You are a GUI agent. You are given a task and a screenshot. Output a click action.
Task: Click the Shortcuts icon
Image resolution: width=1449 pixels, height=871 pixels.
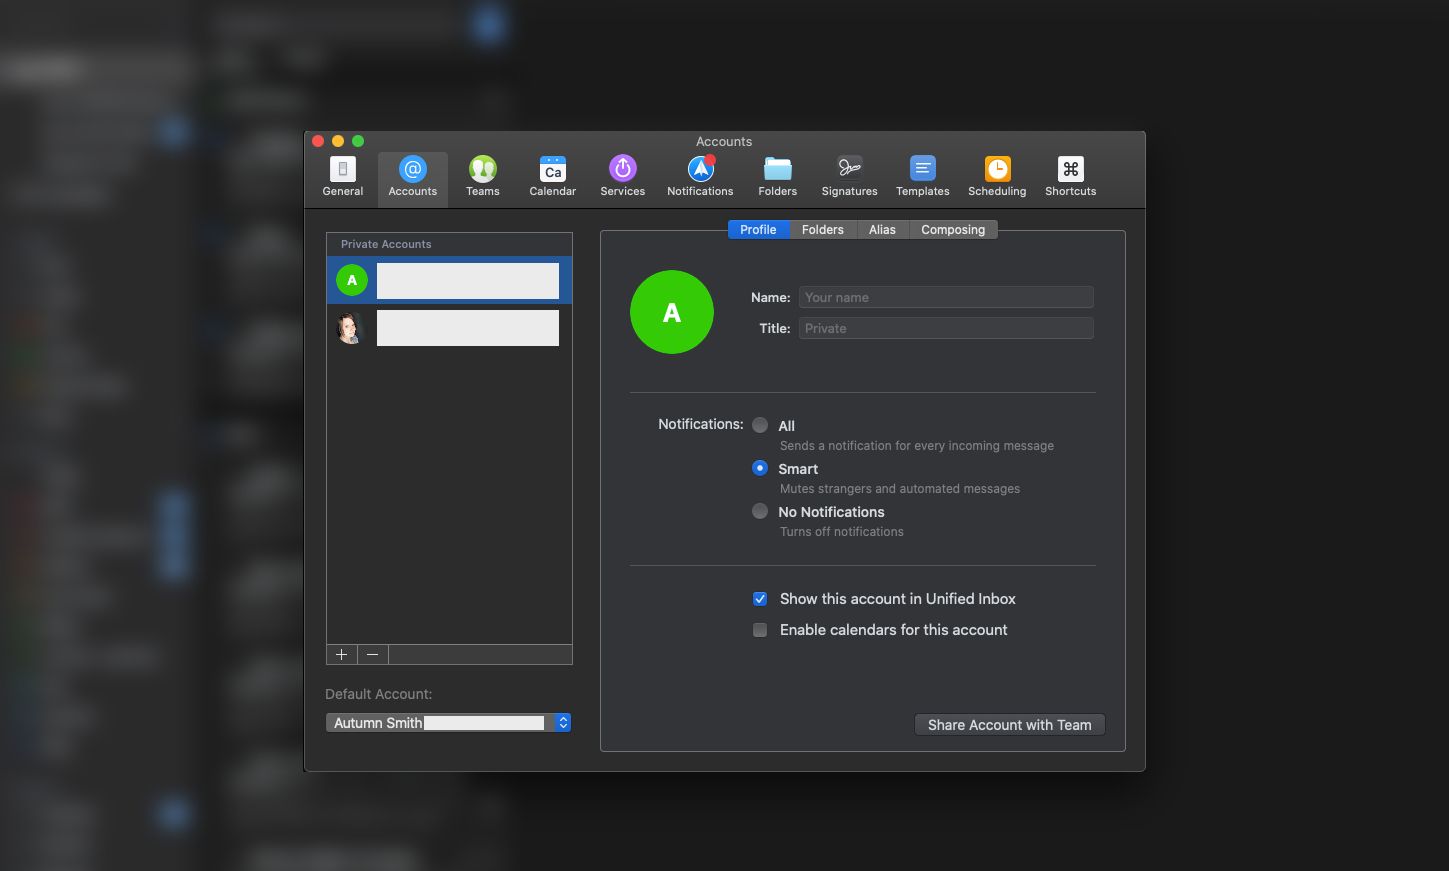tap(1069, 176)
